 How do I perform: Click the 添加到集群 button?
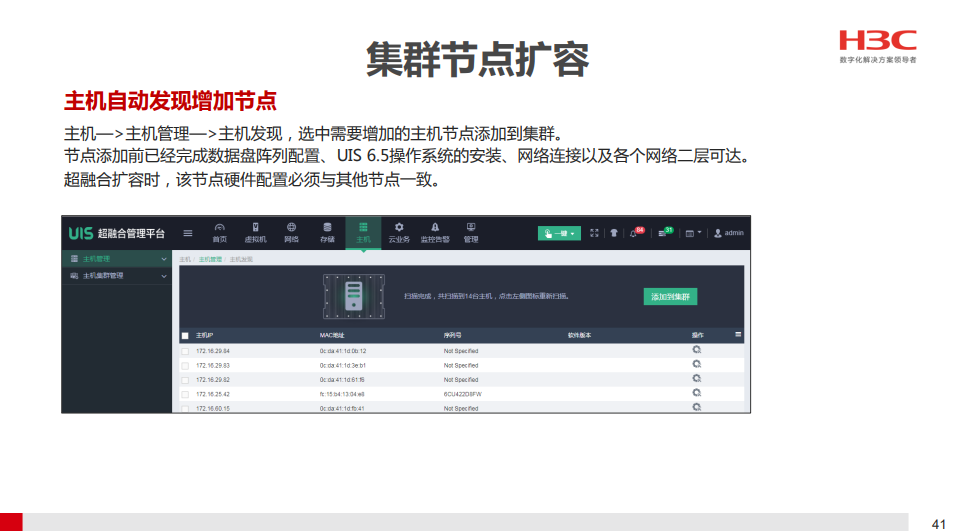pyautogui.click(x=670, y=296)
